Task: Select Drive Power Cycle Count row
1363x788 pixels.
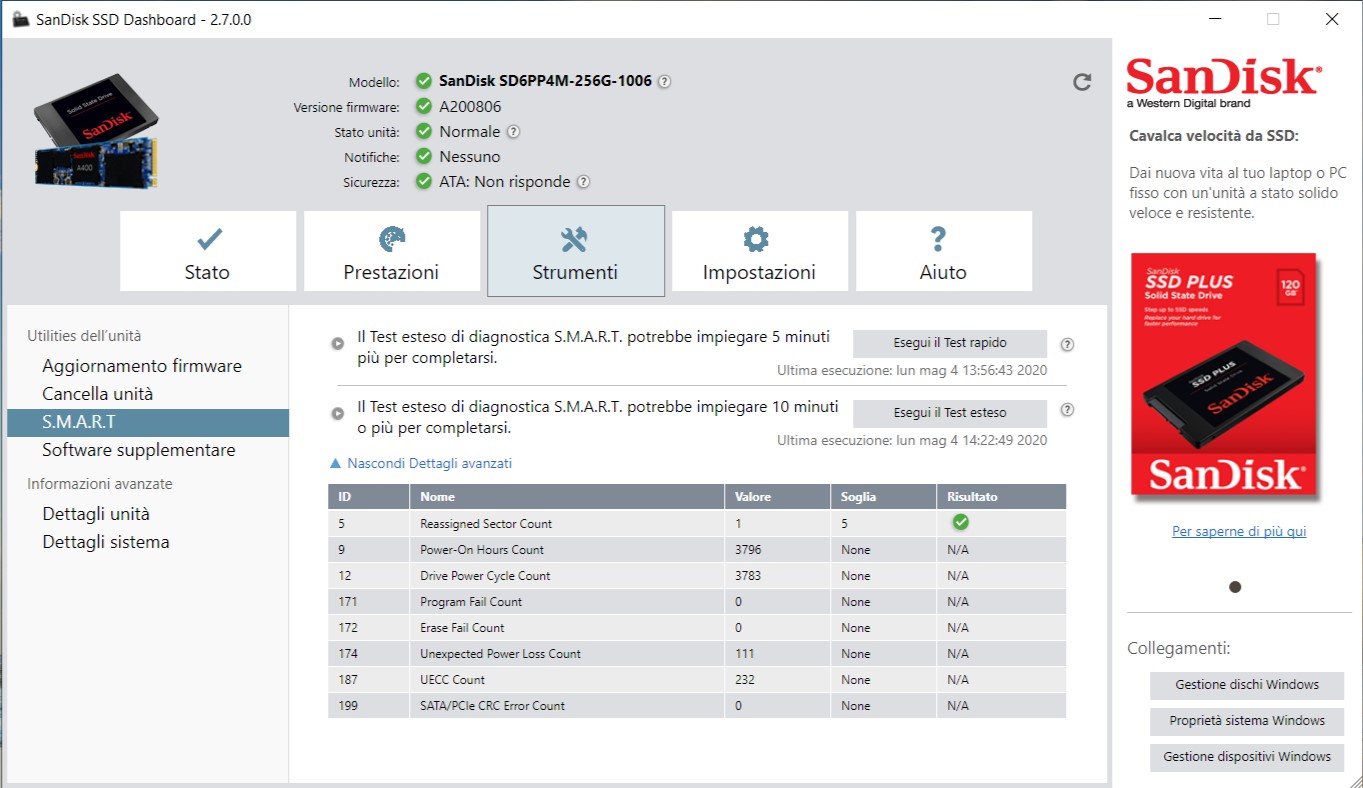Action: click(x=697, y=575)
